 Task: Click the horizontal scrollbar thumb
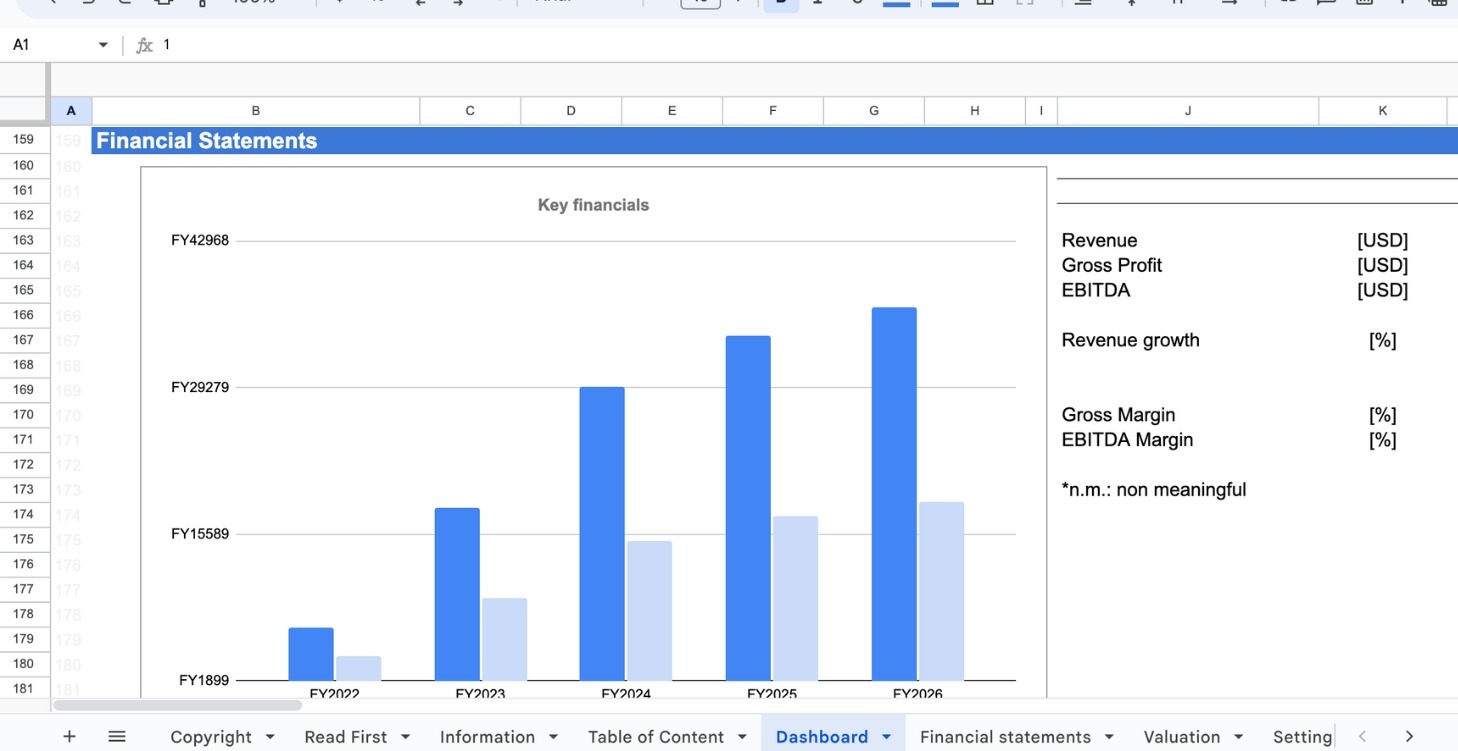[x=178, y=705]
